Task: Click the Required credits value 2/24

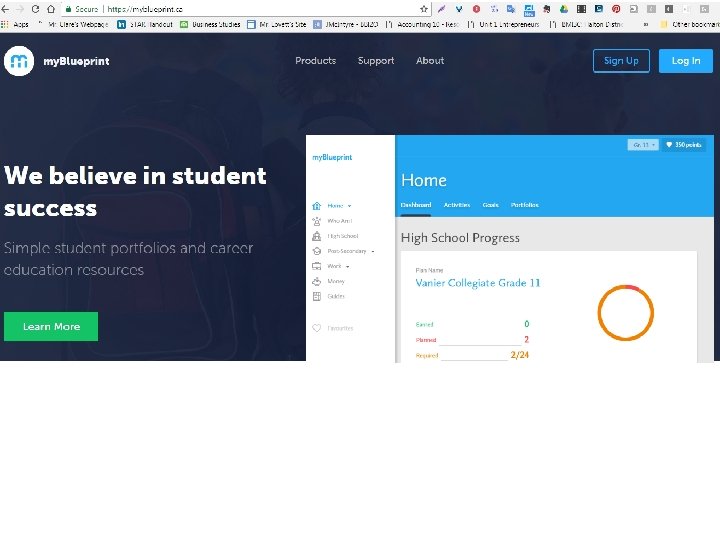Action: point(519,354)
